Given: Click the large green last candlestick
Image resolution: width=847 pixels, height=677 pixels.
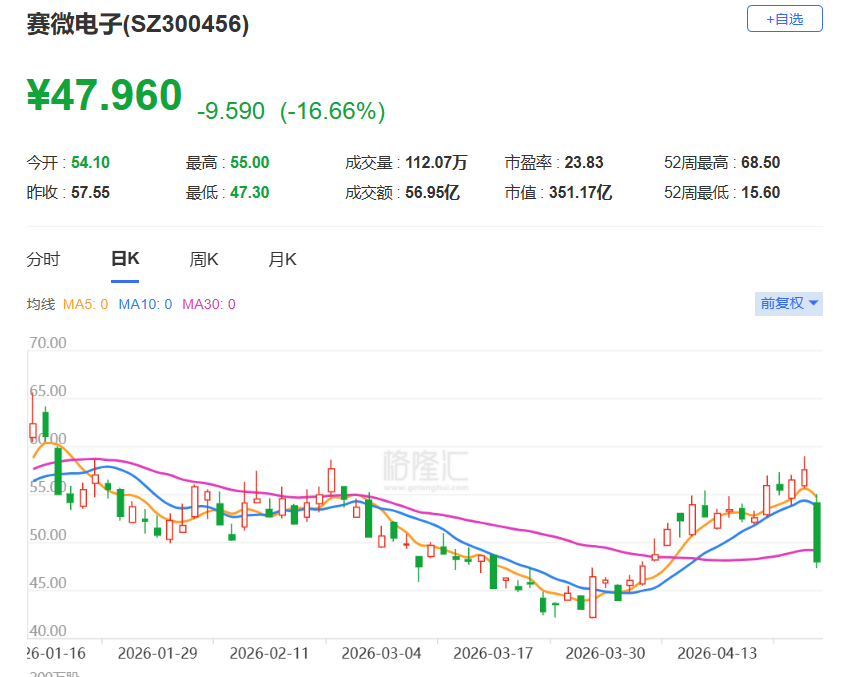Looking at the screenshot, I should pyautogui.click(x=817, y=532).
